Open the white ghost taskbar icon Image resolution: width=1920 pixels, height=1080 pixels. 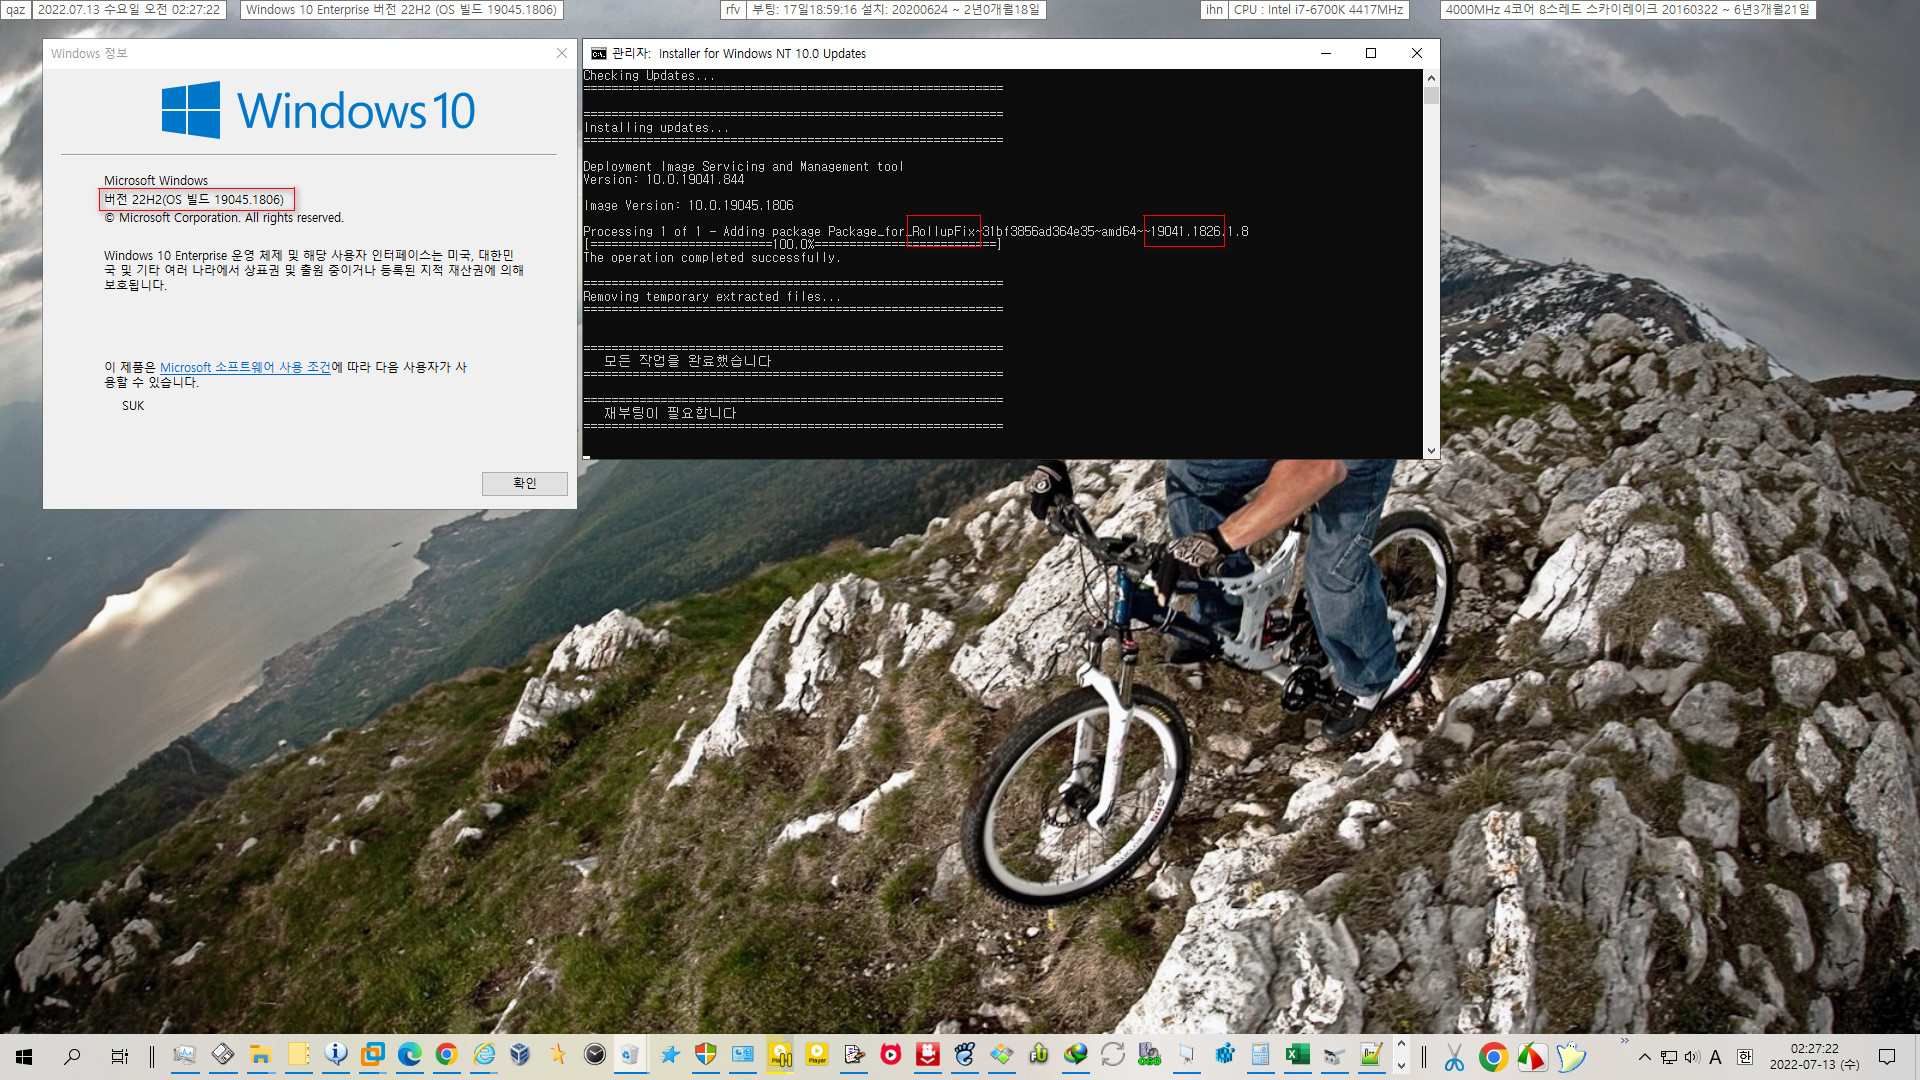(1571, 1057)
